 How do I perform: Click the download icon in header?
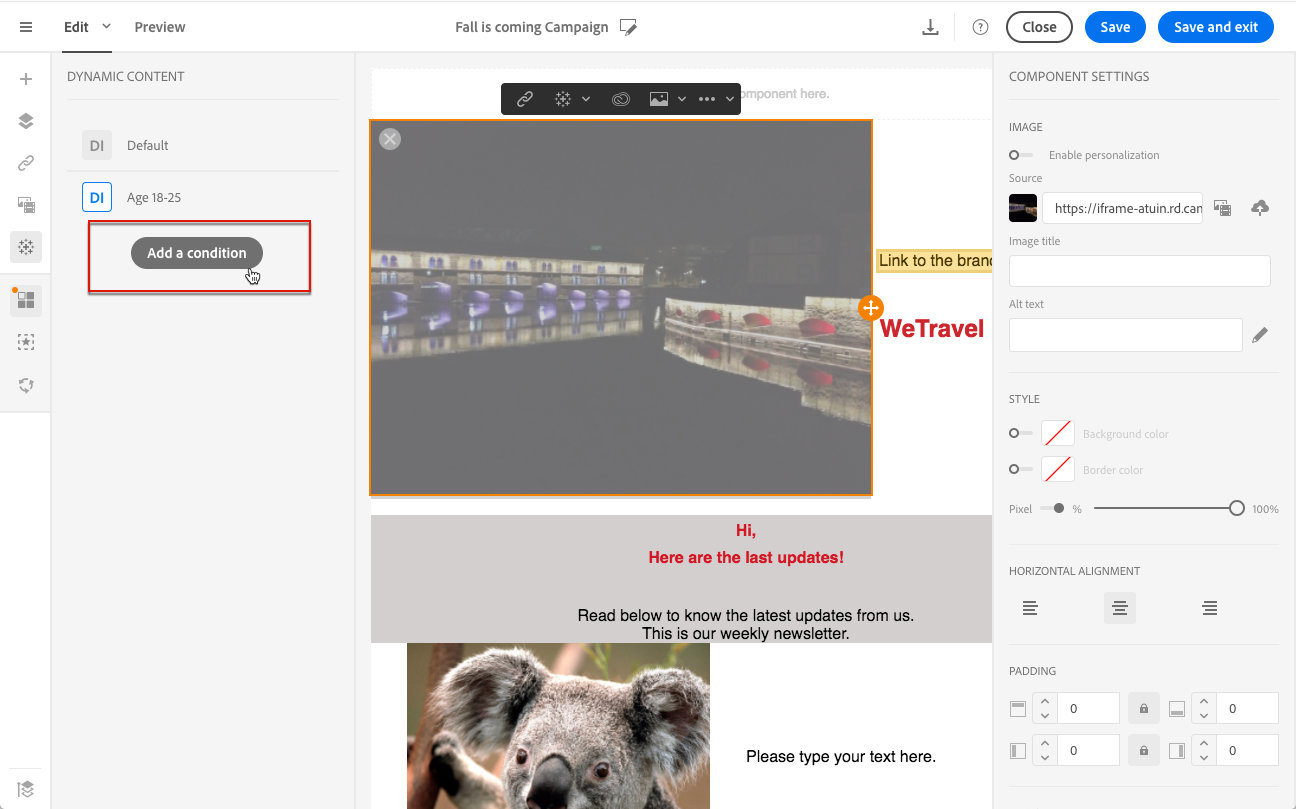point(930,27)
